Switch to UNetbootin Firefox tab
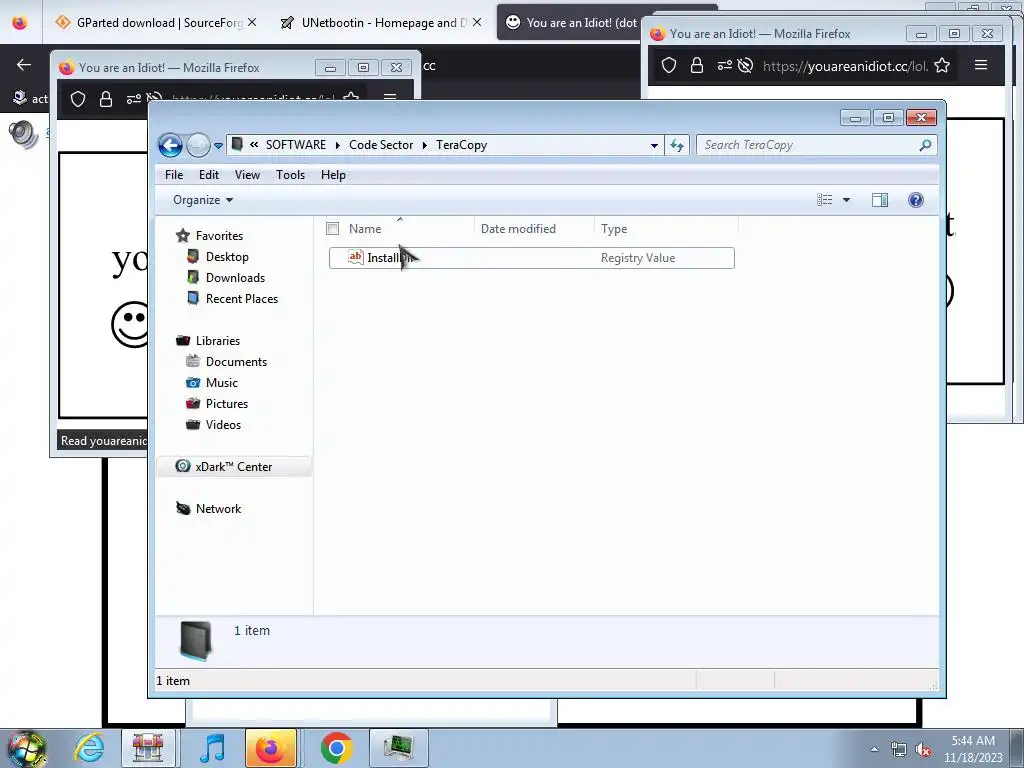 [383, 23]
